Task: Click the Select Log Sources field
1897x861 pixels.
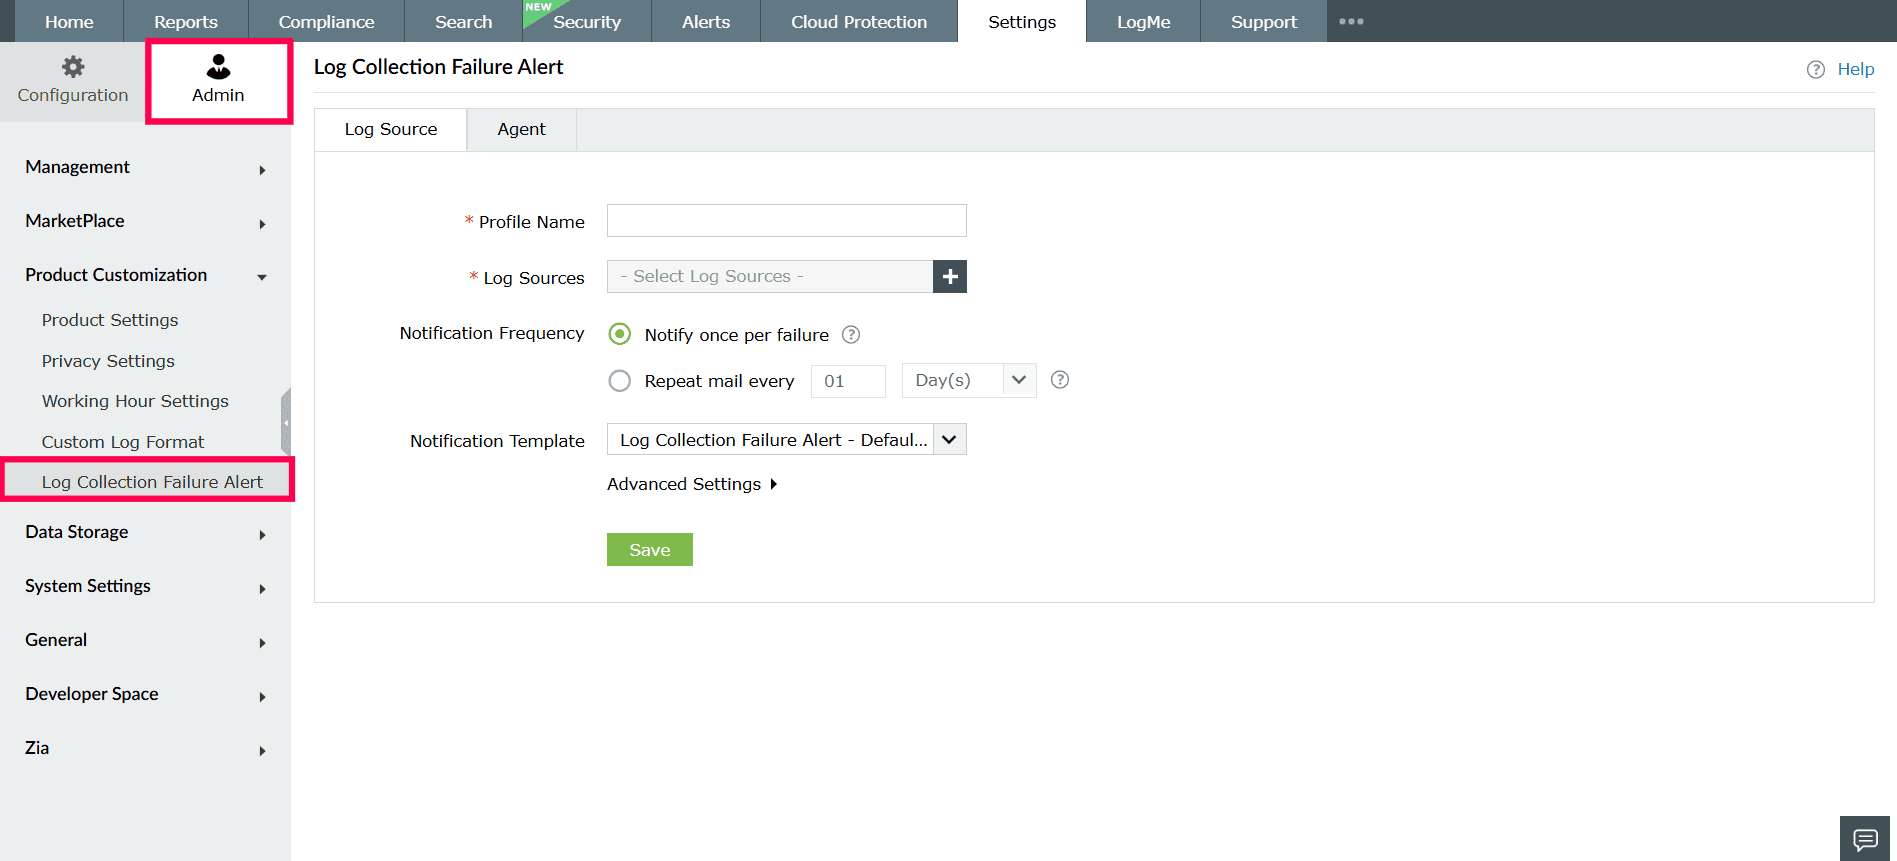Action: coord(770,276)
